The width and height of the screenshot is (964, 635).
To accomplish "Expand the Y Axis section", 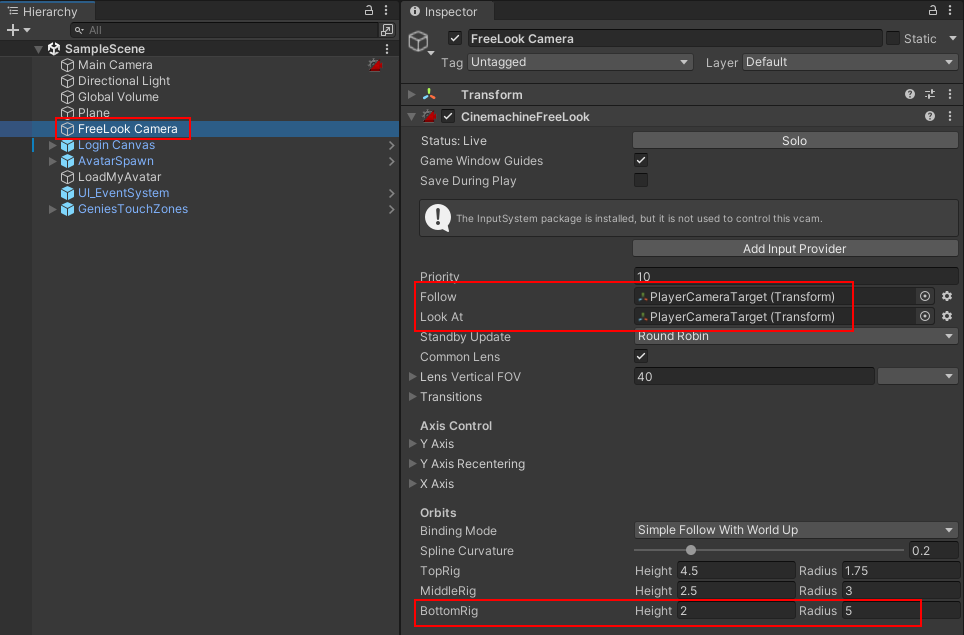I will tap(413, 444).
